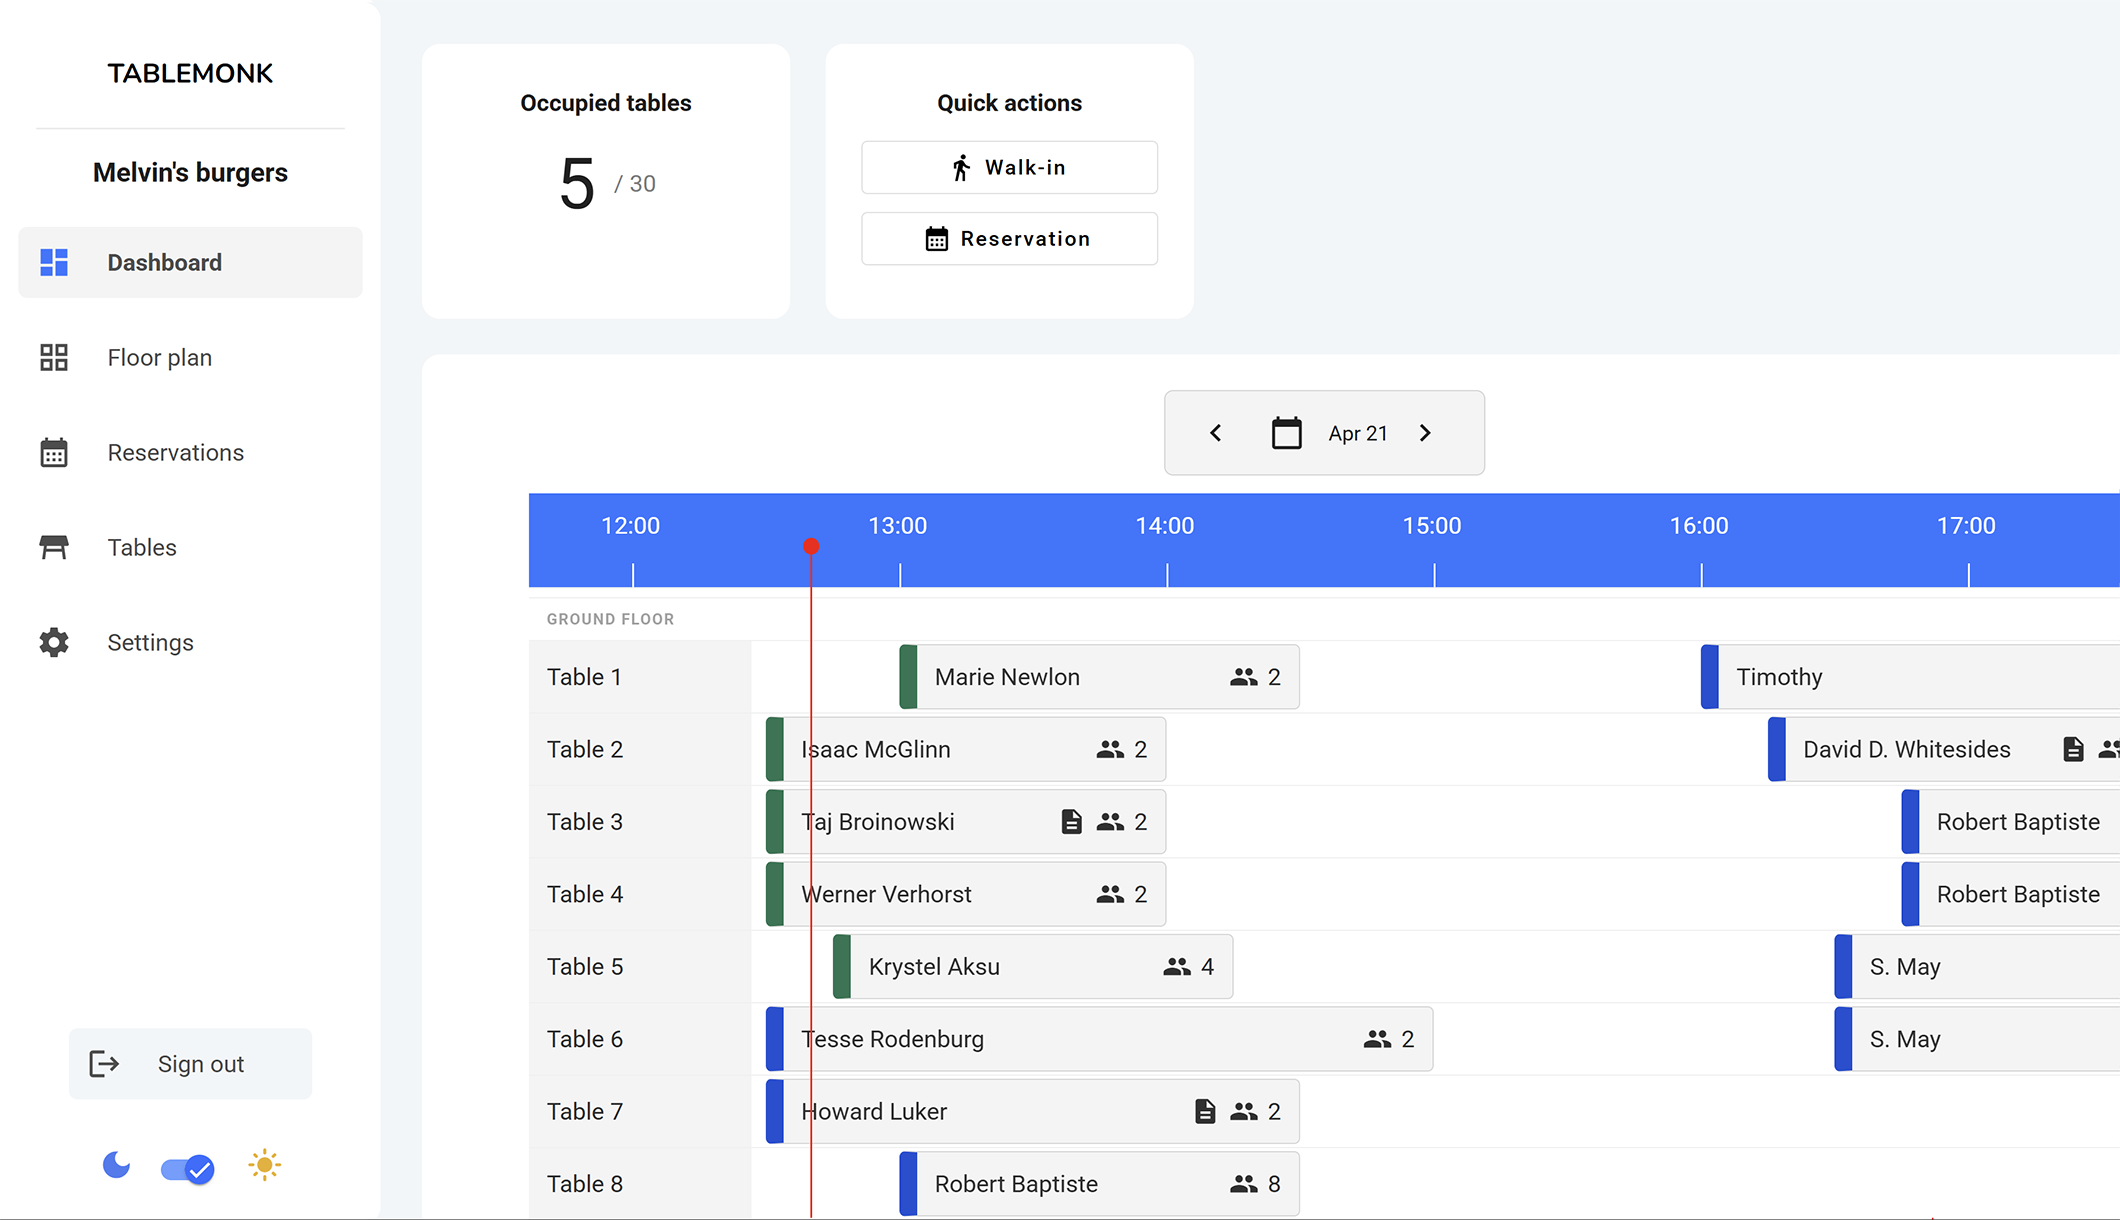
Task: Click the notes icon on Howard Luker's booking
Action: 1205,1111
